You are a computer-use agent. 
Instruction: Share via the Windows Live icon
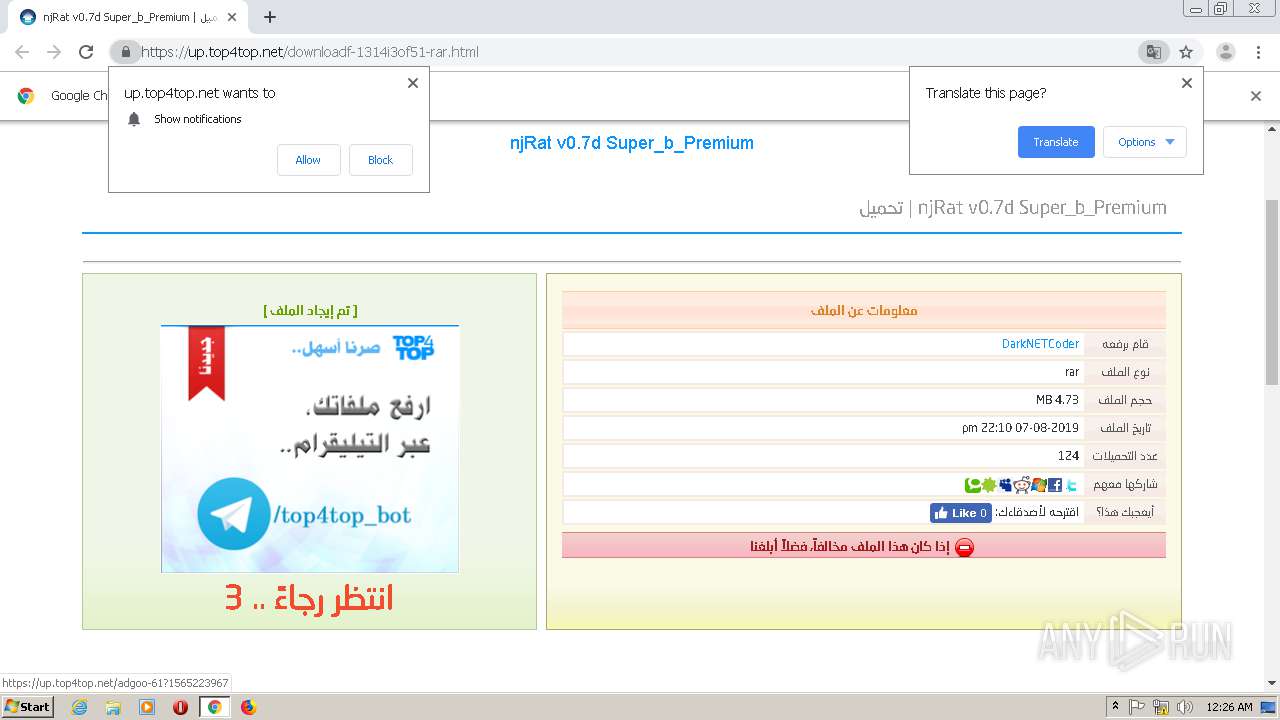(1039, 485)
